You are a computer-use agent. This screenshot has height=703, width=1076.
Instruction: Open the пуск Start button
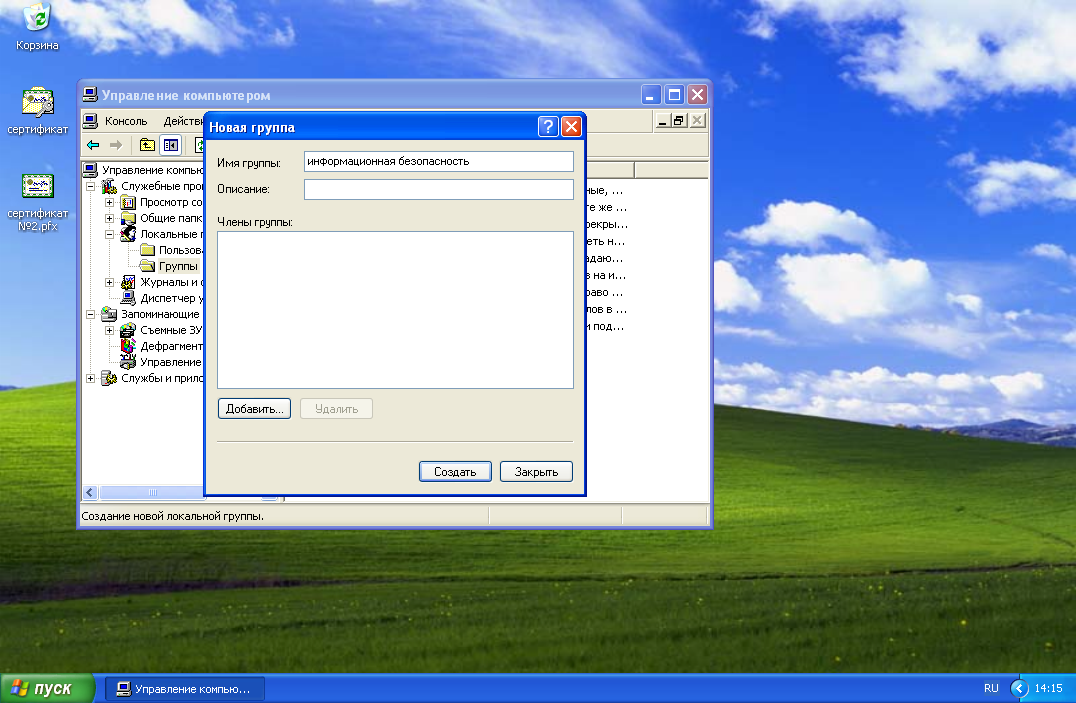[x=45, y=688]
